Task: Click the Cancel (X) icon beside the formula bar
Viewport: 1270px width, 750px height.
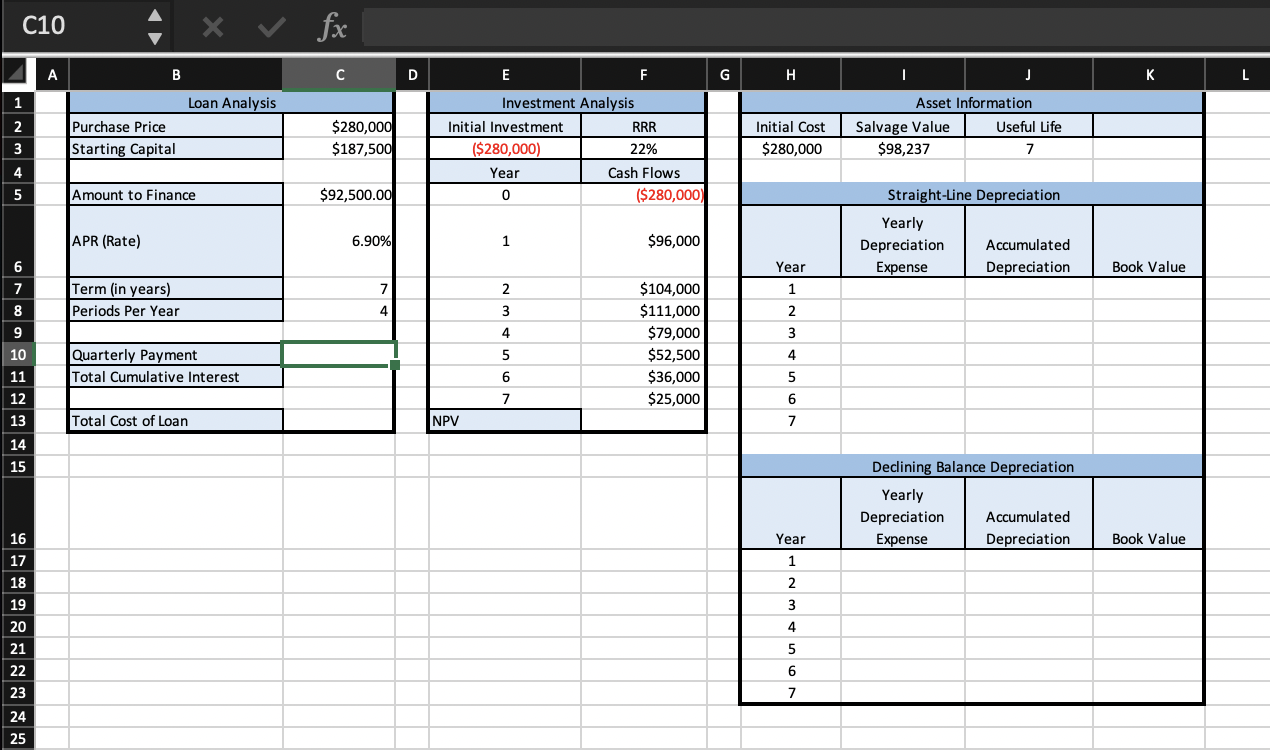Action: click(215, 28)
